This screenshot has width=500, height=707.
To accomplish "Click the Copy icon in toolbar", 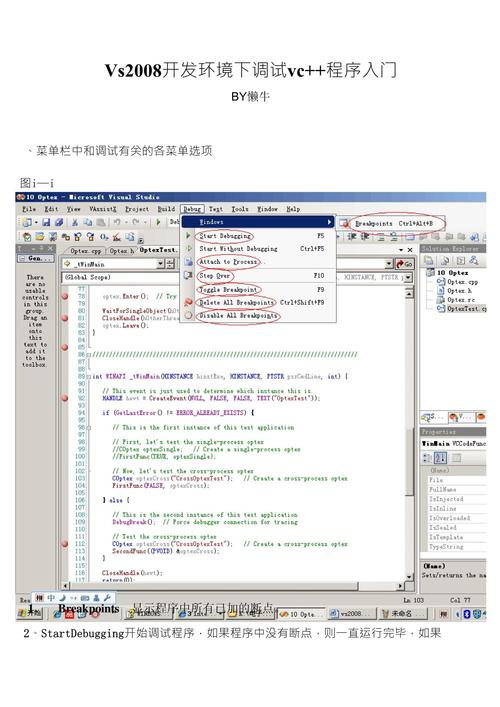I will [x=88, y=222].
